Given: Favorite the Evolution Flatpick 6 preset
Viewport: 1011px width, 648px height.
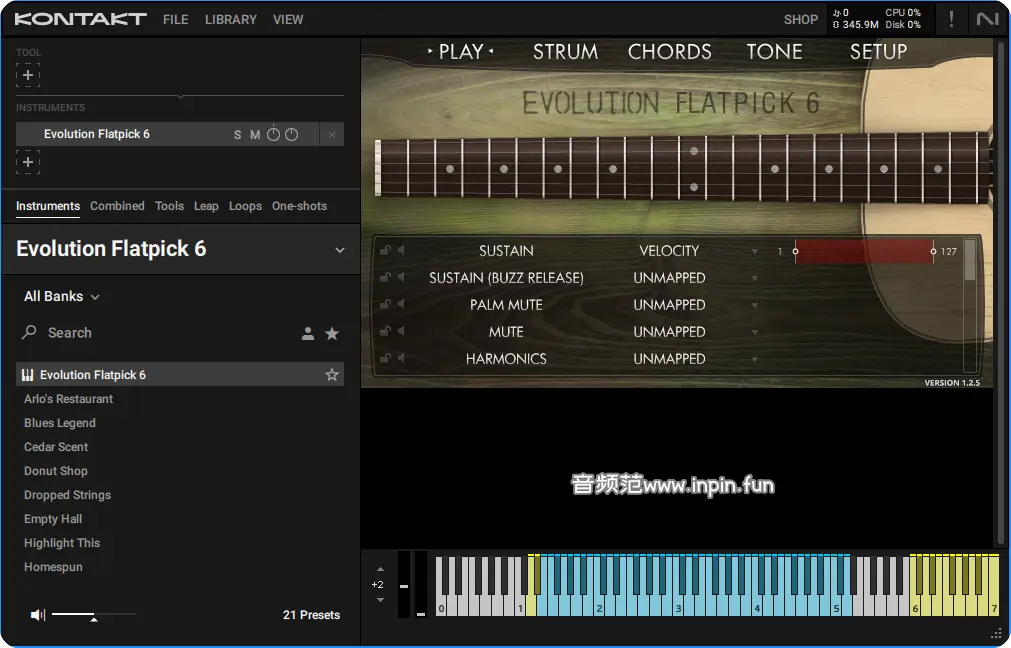Looking at the screenshot, I should (332, 375).
